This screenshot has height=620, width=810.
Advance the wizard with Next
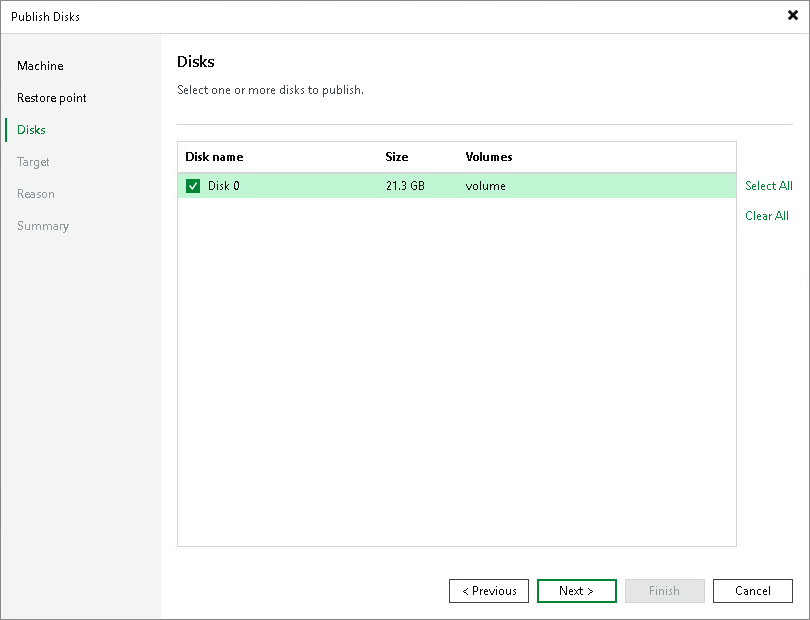577,591
